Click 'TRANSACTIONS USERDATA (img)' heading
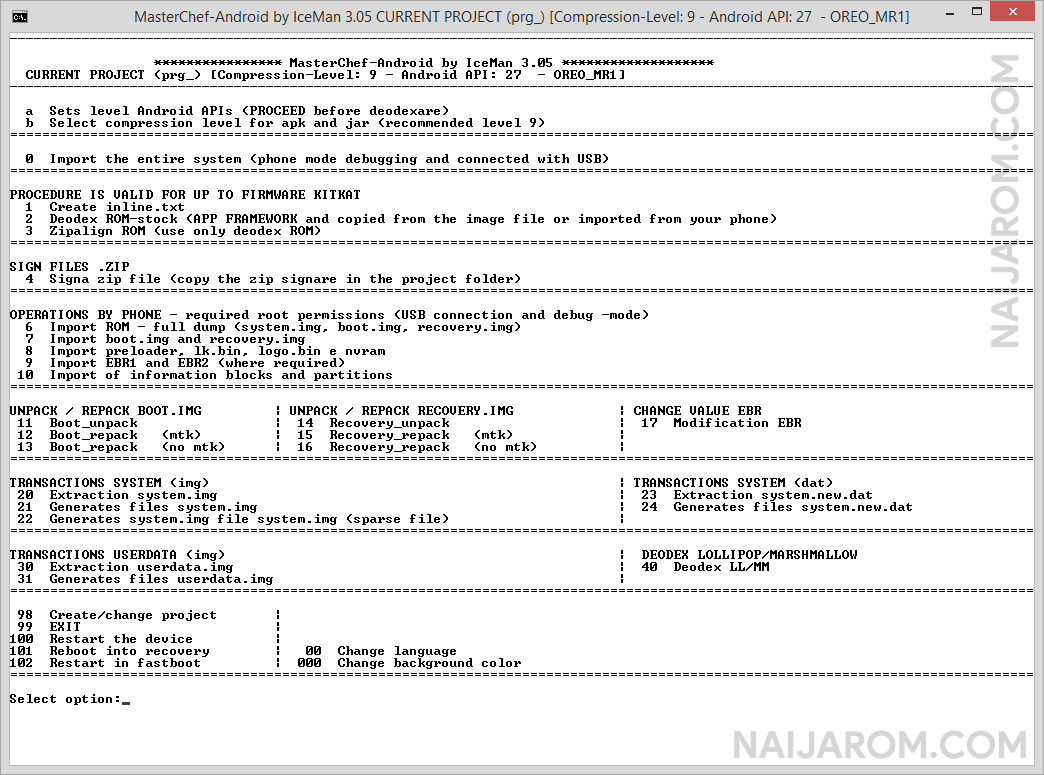This screenshot has height=775, width=1044. tap(117, 555)
